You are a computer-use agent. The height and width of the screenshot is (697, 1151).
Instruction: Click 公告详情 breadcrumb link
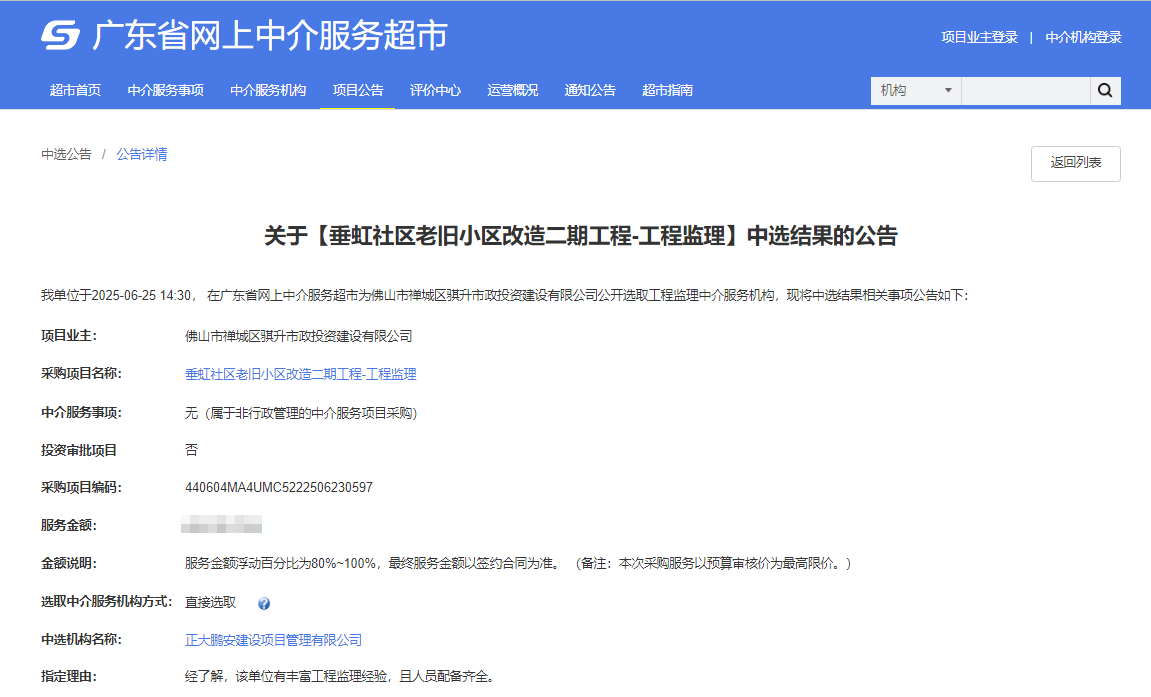point(142,154)
